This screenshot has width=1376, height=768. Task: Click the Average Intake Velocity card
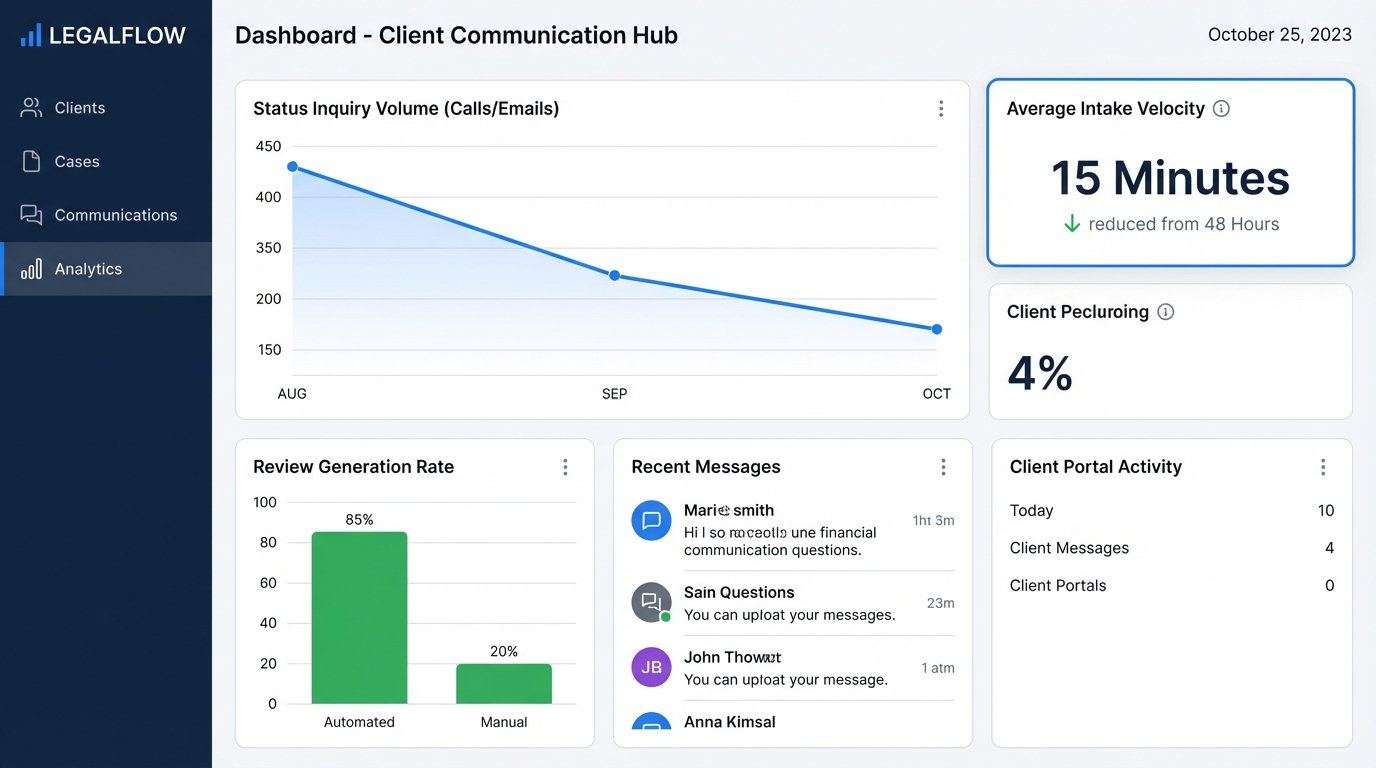1170,172
